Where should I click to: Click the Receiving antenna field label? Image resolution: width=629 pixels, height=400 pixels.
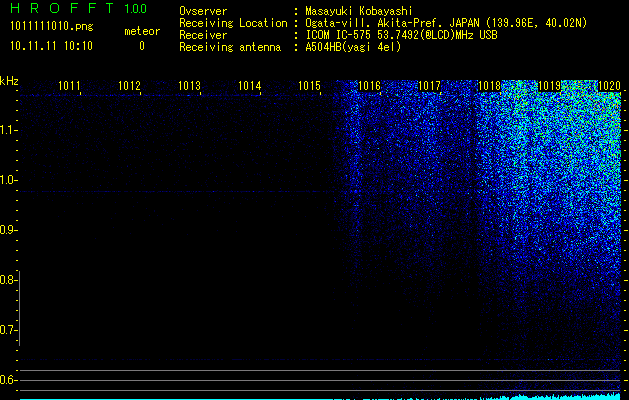click(230, 47)
